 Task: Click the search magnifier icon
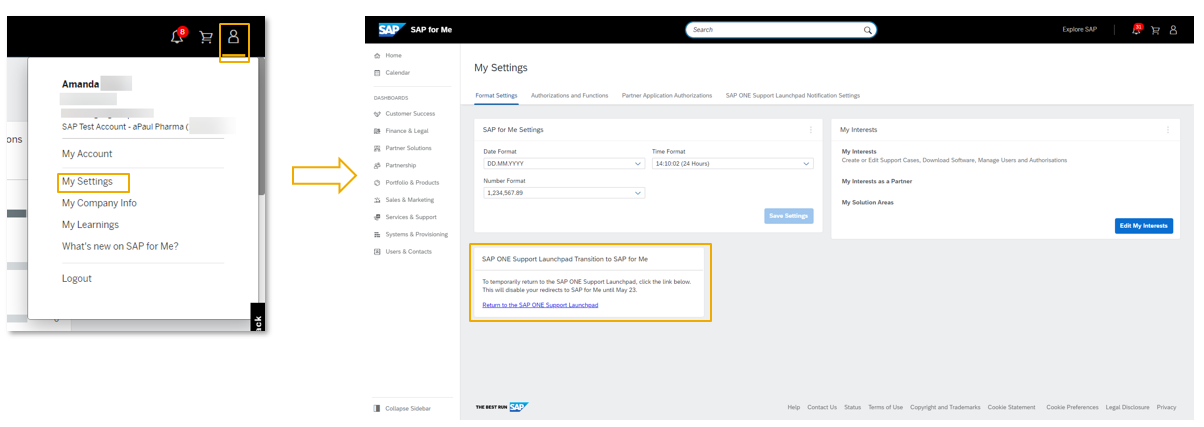coord(866,30)
